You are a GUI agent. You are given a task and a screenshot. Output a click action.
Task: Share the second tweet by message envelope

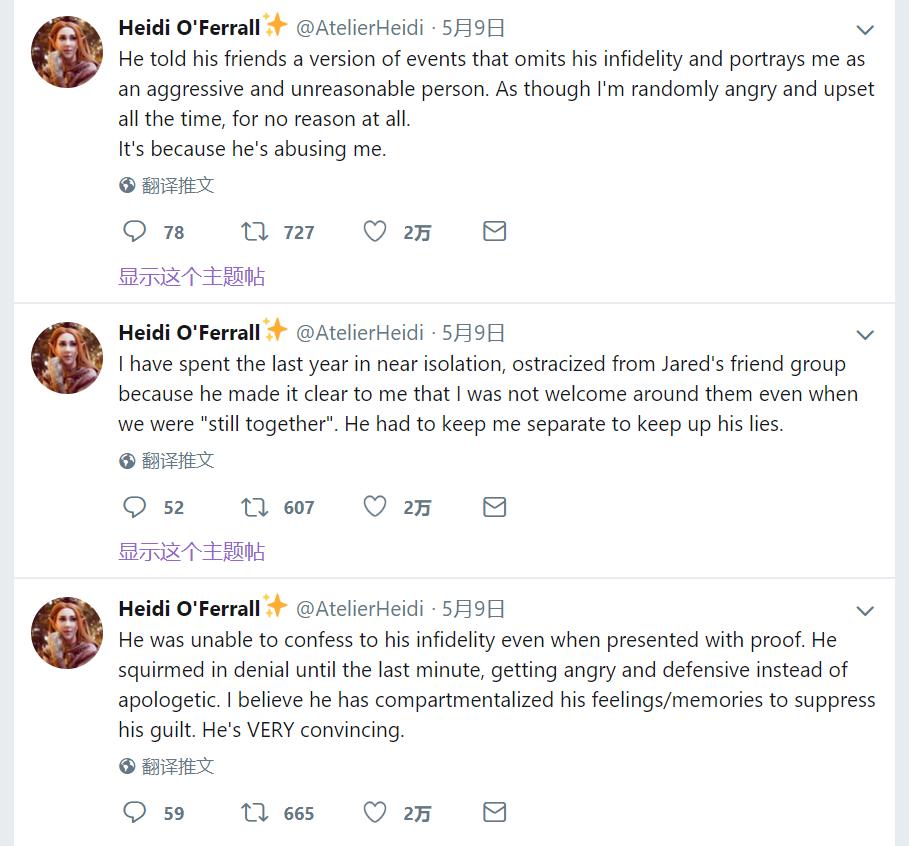pyautogui.click(x=494, y=507)
